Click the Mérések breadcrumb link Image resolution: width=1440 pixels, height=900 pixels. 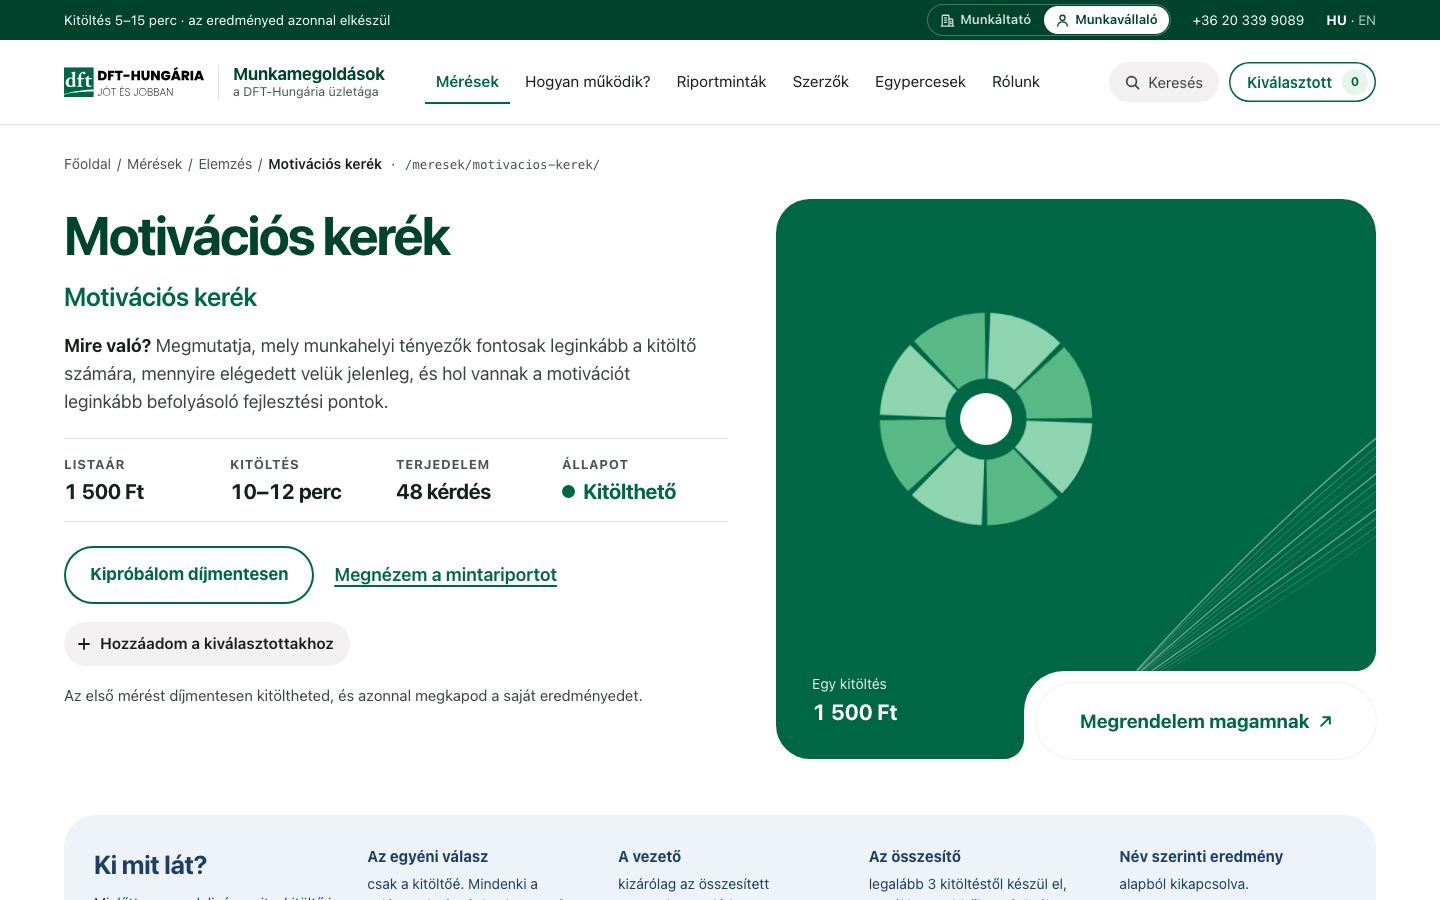point(155,164)
